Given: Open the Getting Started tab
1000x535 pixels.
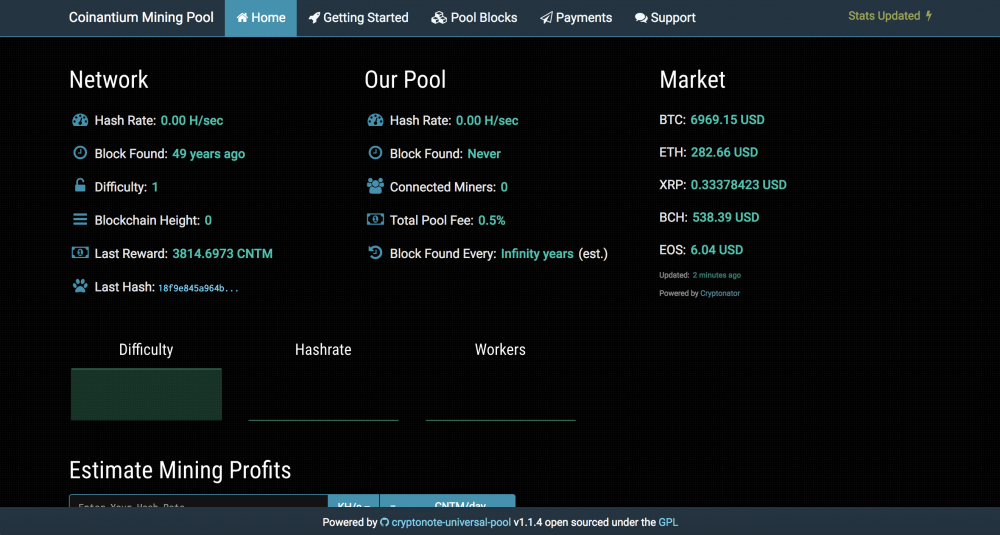Looking at the screenshot, I should 358,18.
